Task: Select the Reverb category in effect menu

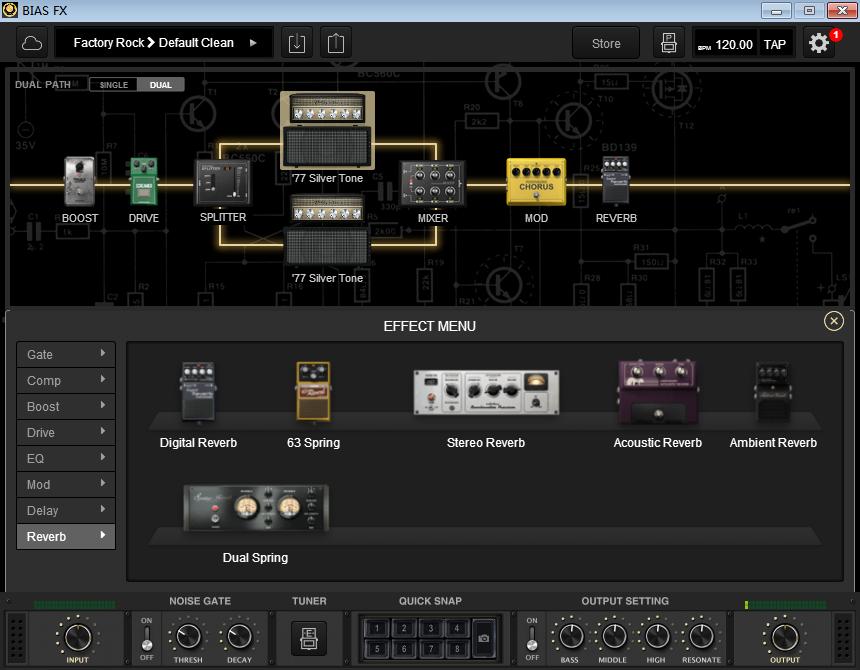Action: tap(65, 536)
